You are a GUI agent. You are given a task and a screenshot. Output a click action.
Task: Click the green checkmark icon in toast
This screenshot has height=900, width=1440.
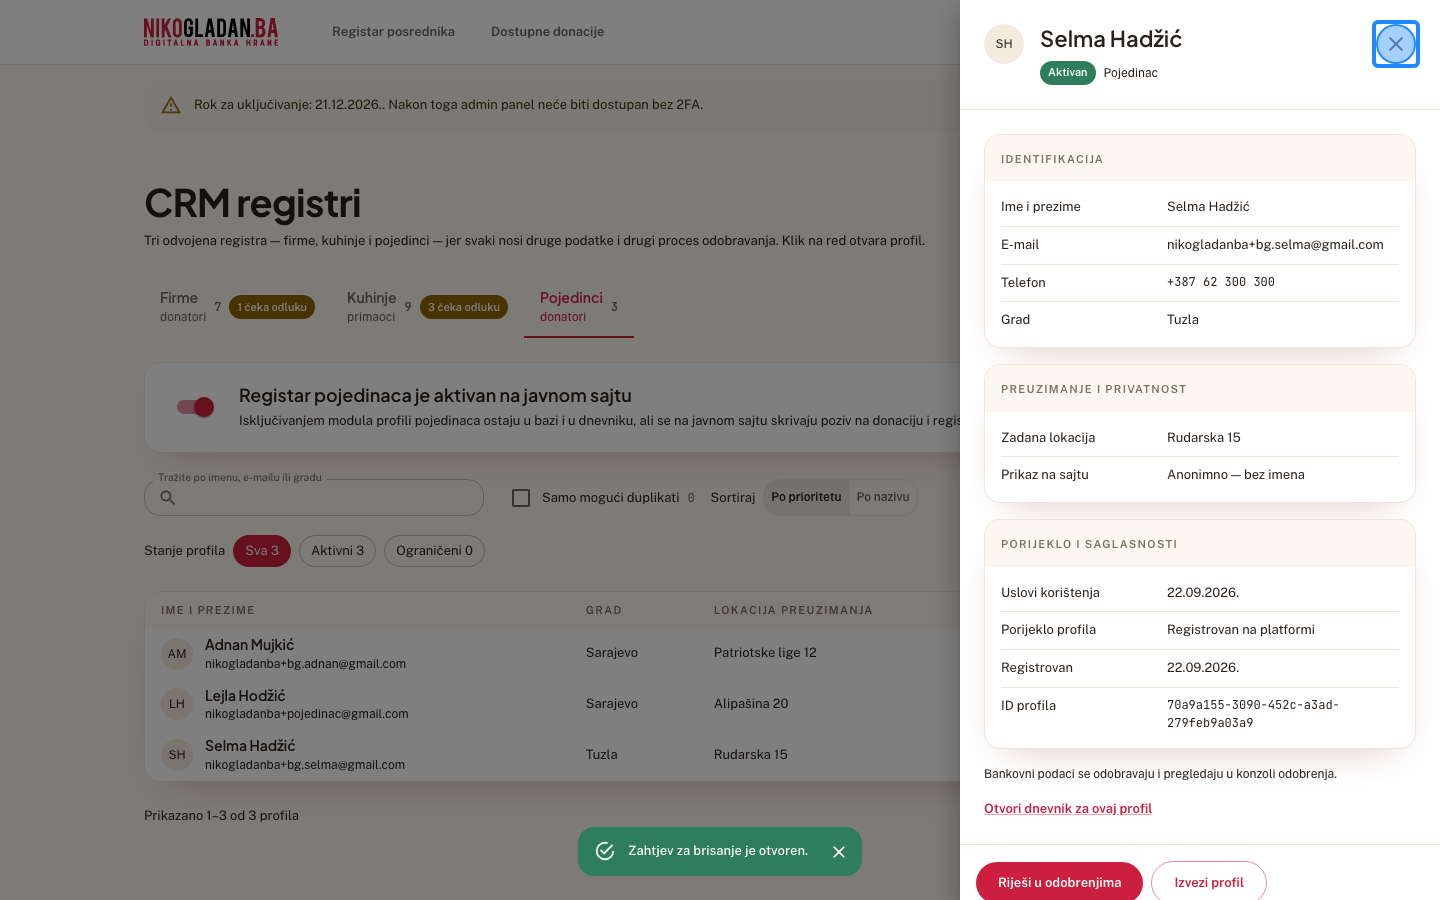click(605, 851)
